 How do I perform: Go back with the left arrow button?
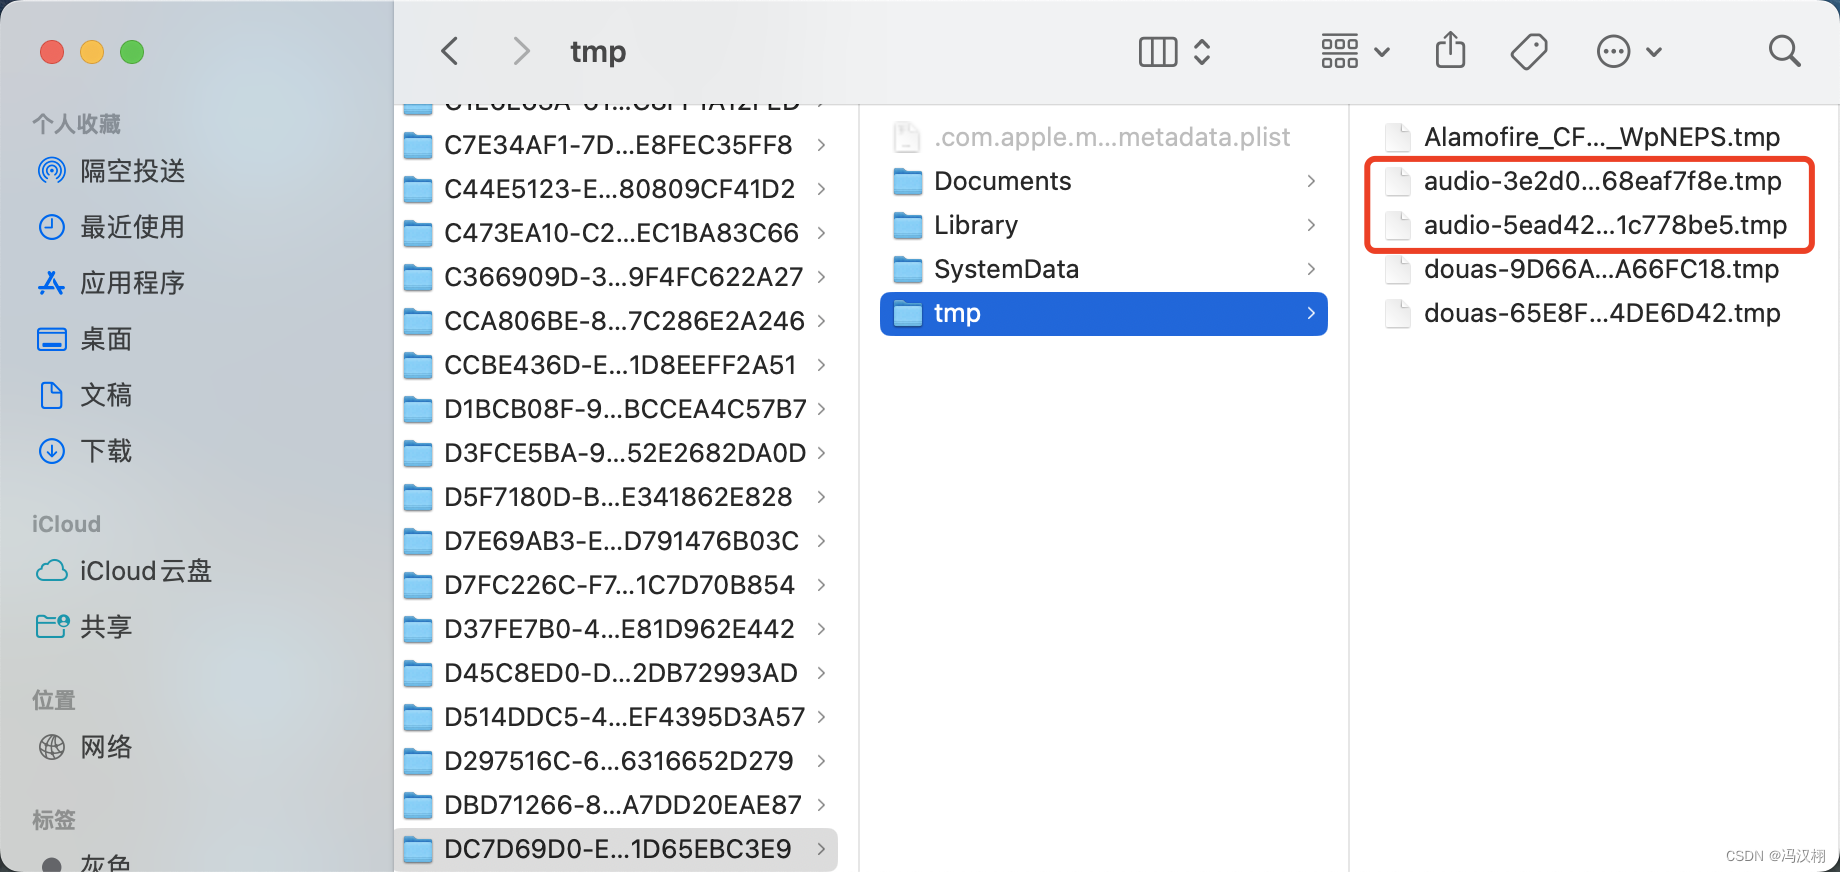(450, 51)
